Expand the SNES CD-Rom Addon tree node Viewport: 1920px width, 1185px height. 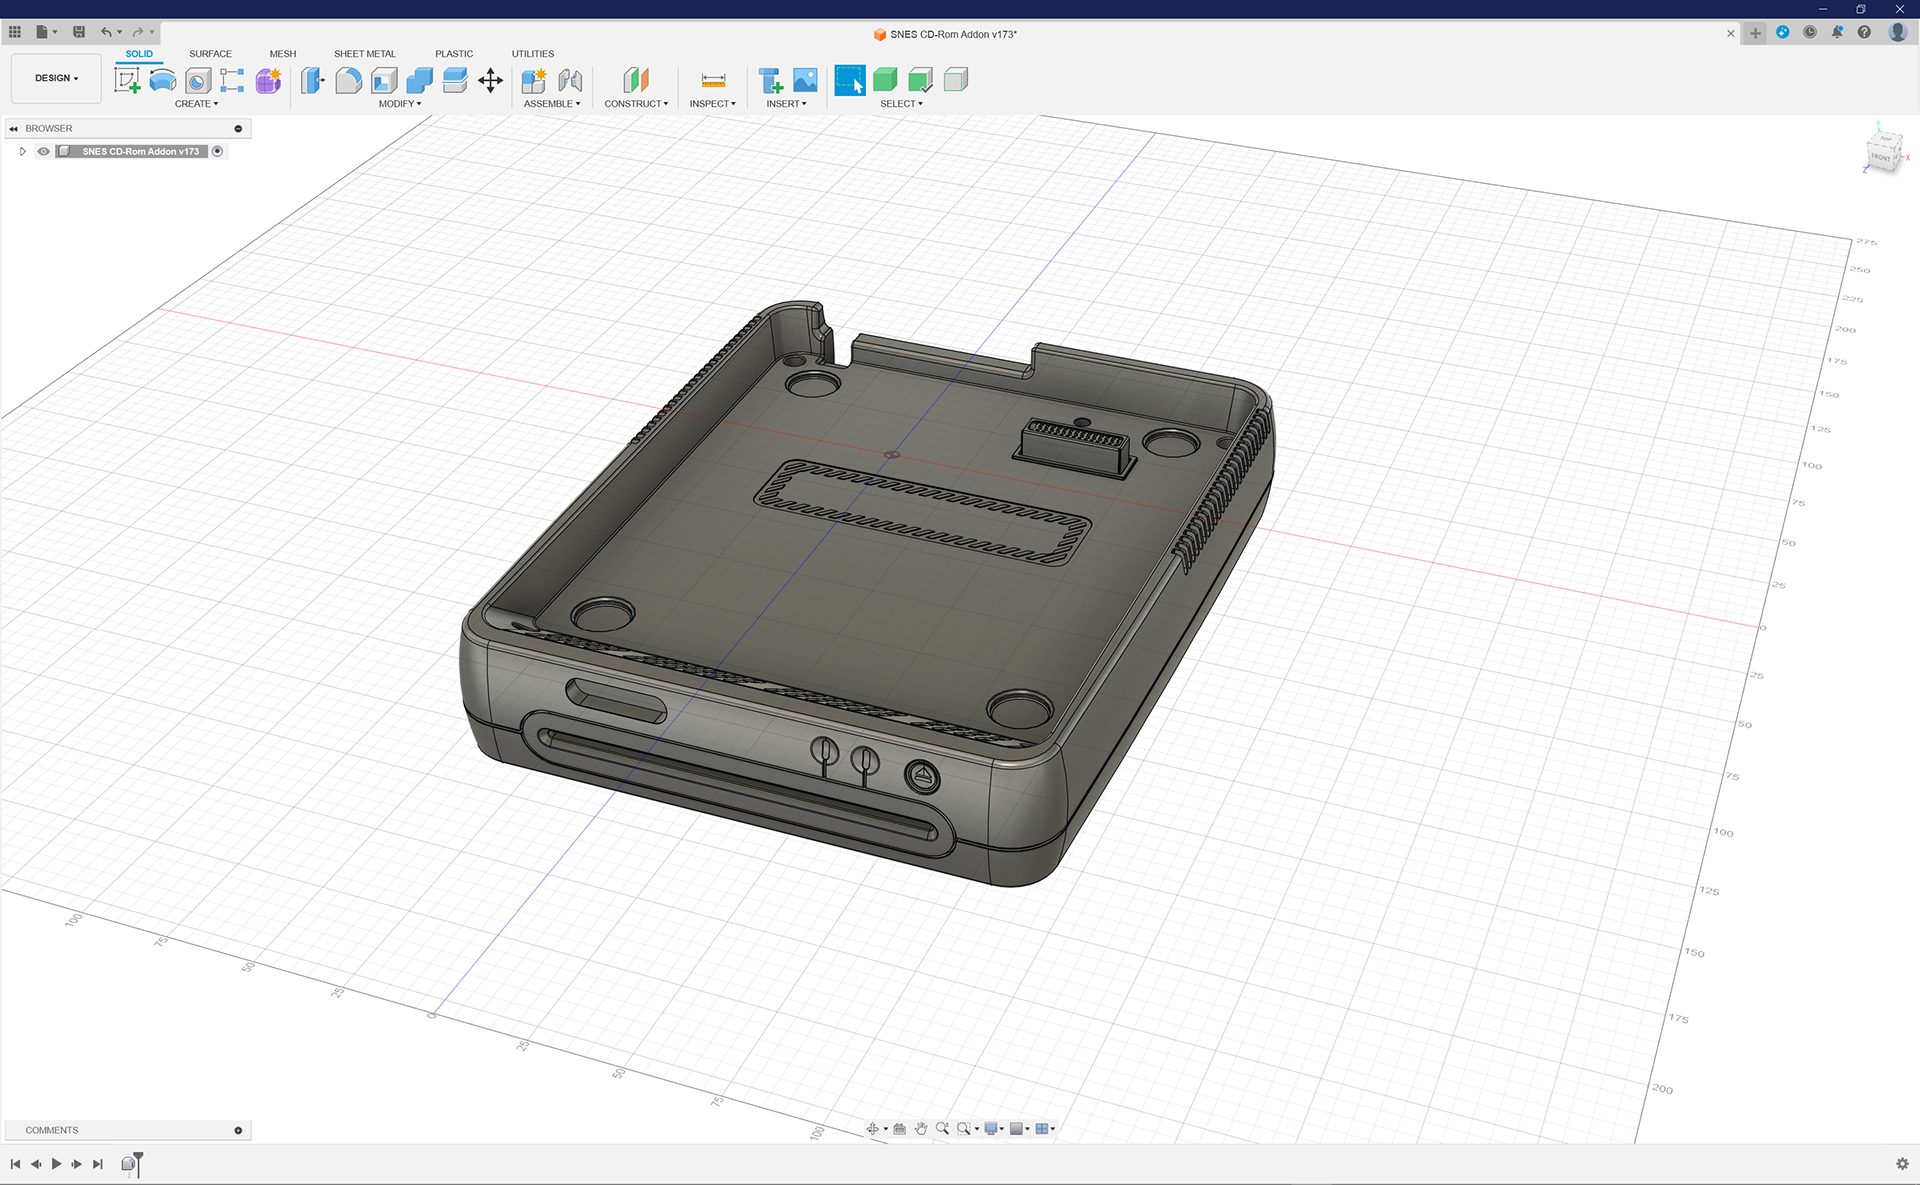click(x=23, y=151)
